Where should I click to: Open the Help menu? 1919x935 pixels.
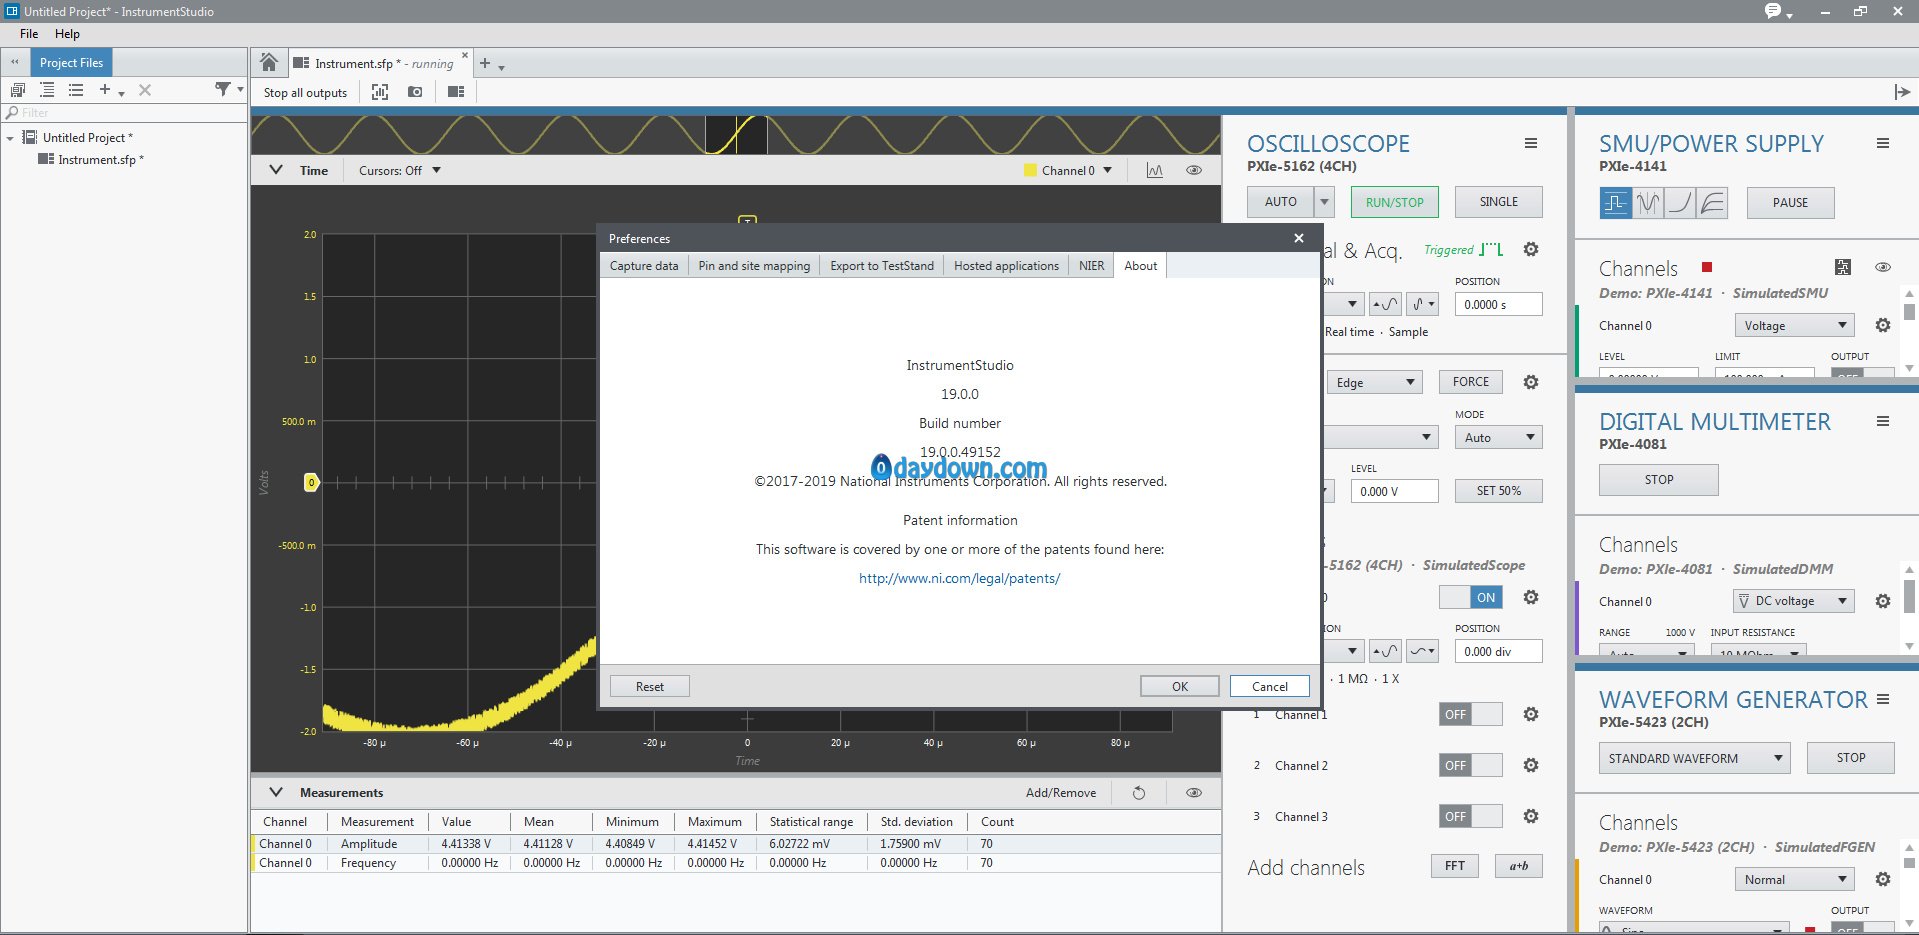[67, 34]
